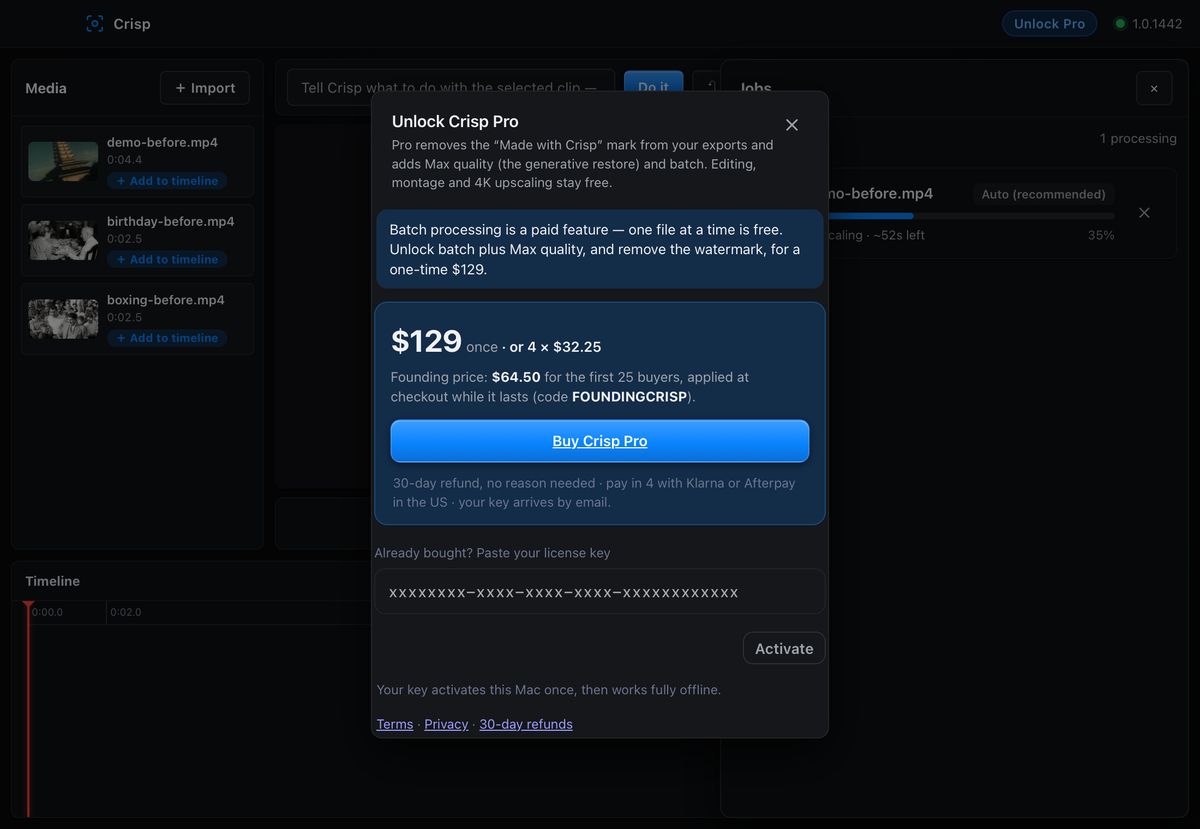Click the timeline red playhead marker
Image resolution: width=1200 pixels, height=829 pixels.
pos(28,607)
